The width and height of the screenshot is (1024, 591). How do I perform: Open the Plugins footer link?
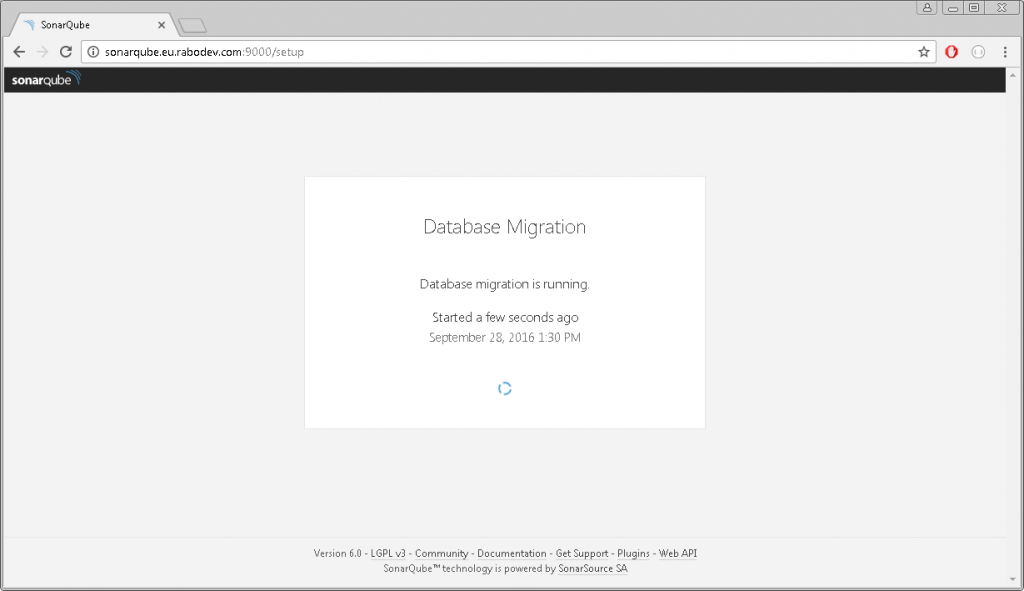click(x=633, y=553)
